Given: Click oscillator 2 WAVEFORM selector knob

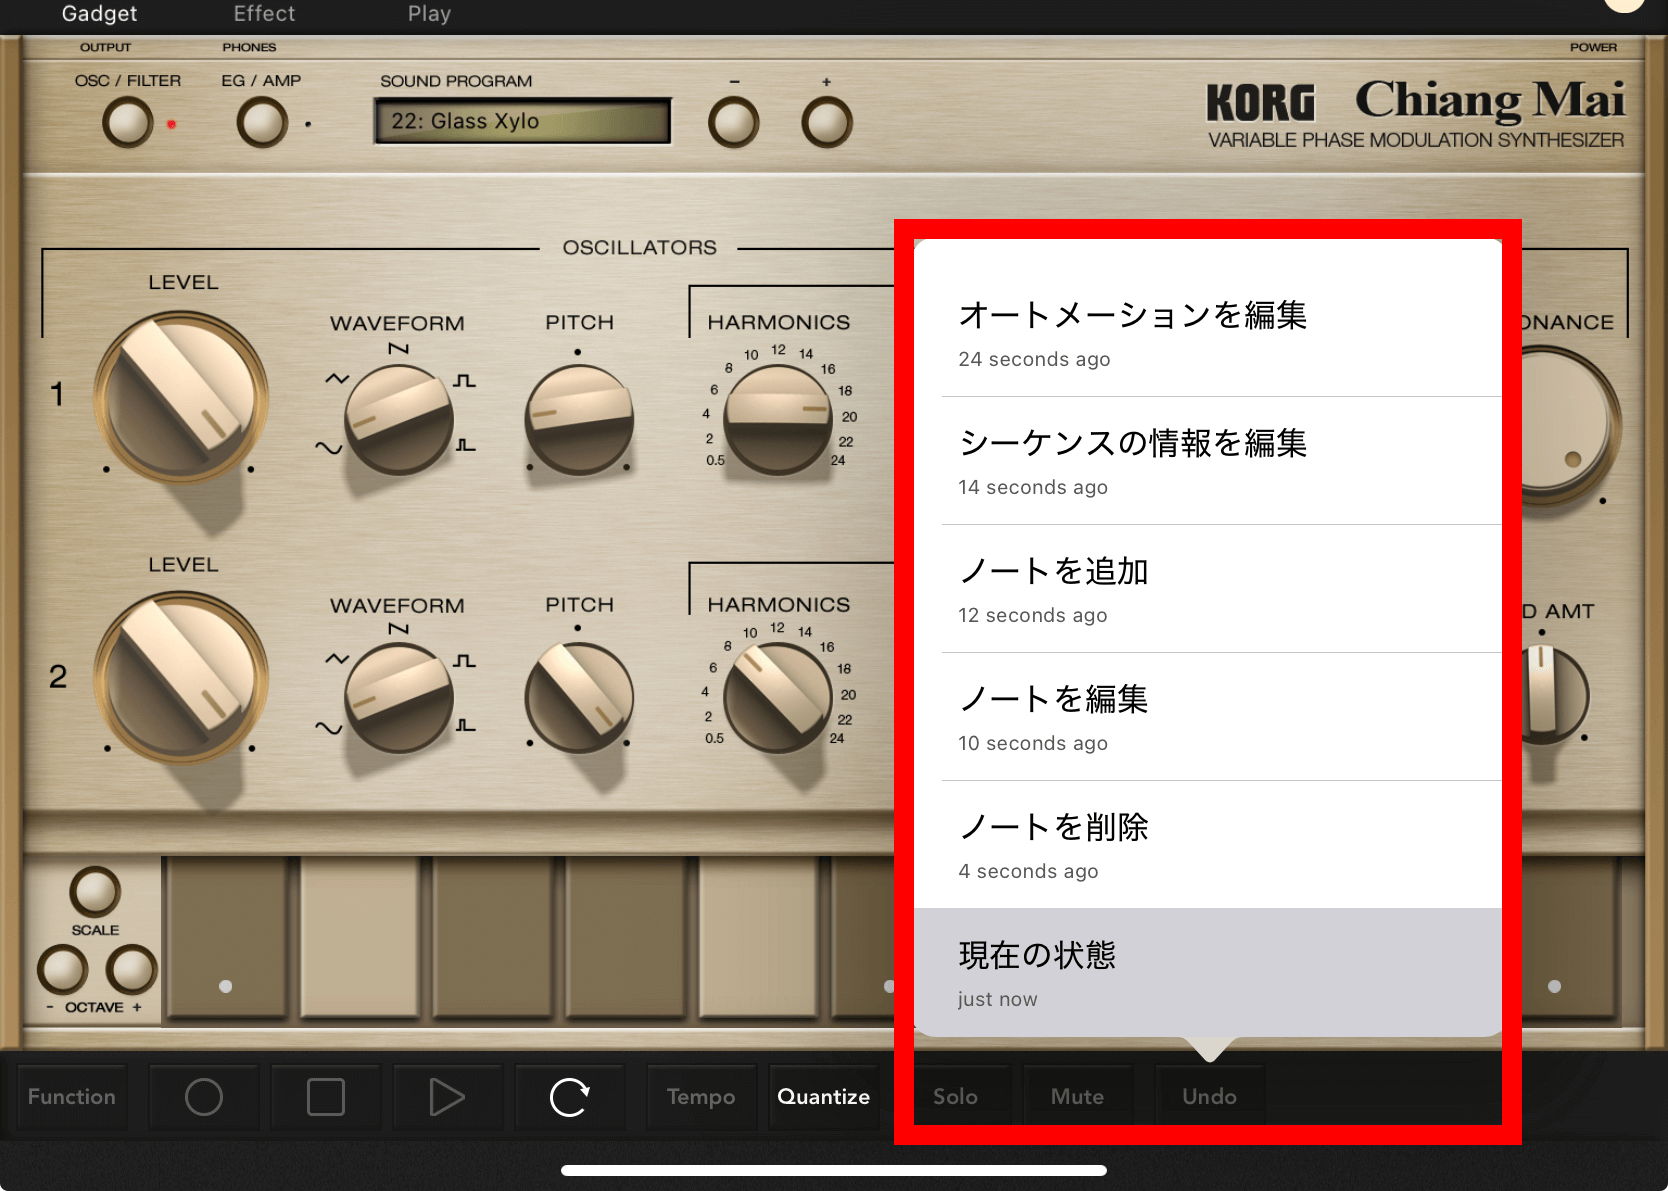Looking at the screenshot, I should coord(399,698).
